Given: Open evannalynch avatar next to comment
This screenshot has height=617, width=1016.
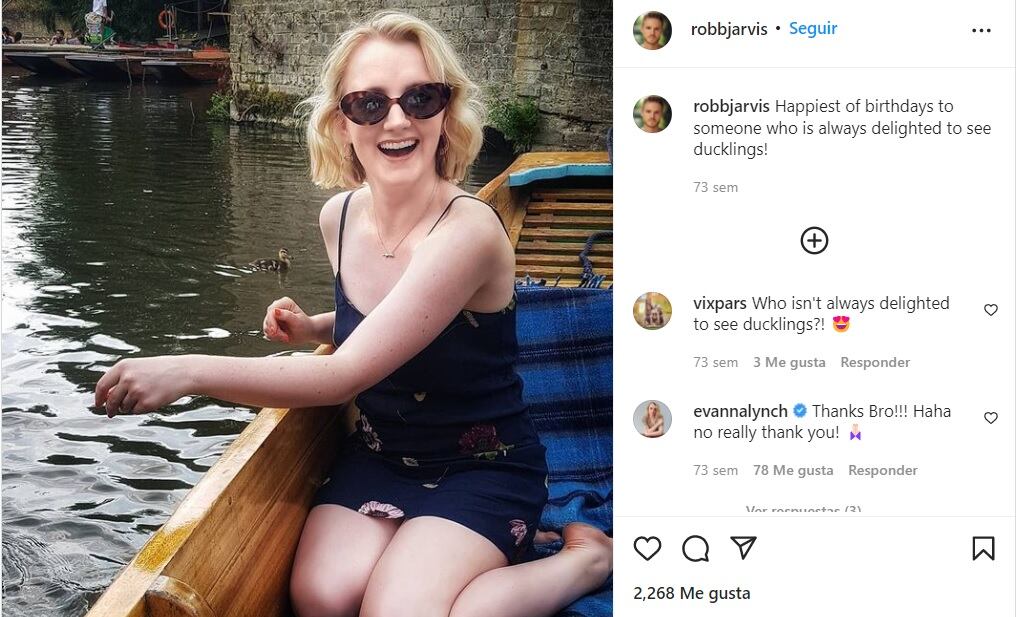Looking at the screenshot, I should [652, 419].
